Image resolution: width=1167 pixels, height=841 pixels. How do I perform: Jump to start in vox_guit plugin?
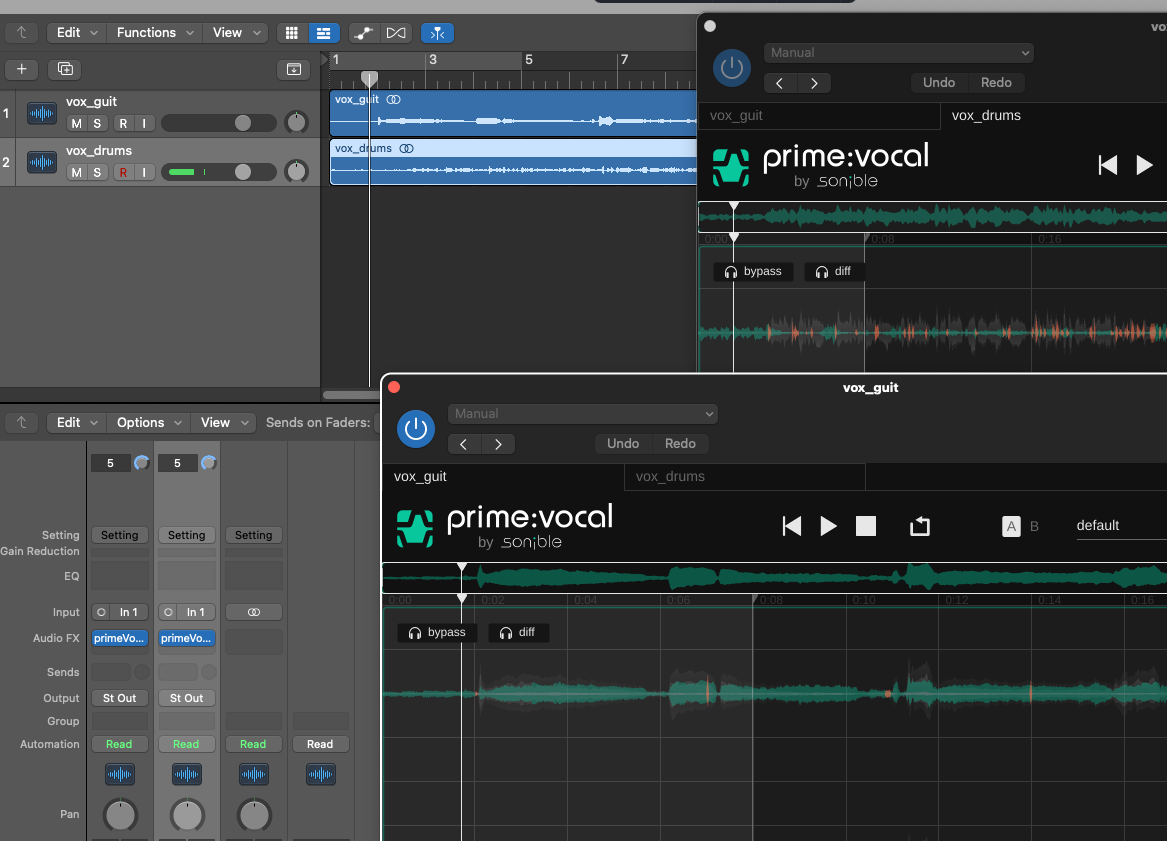[792, 526]
